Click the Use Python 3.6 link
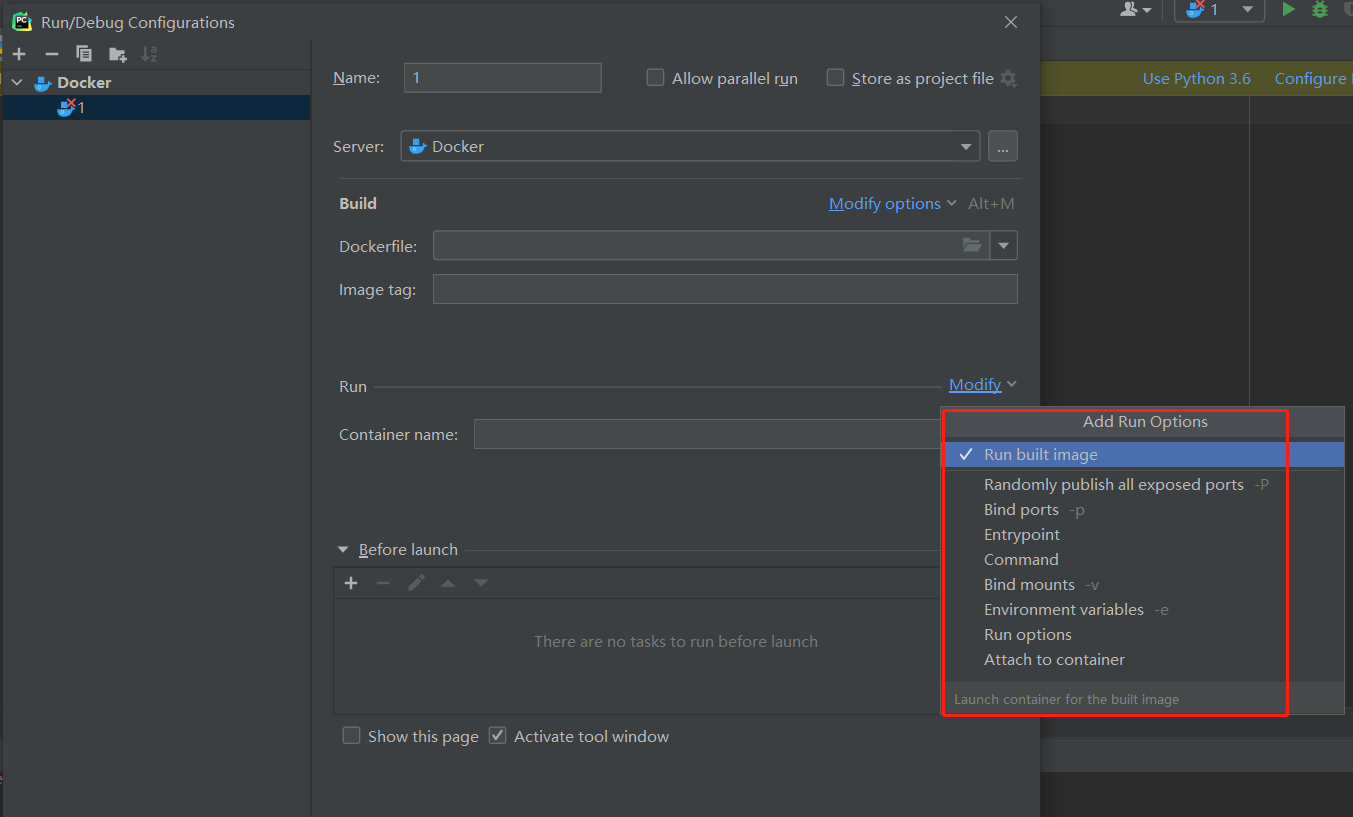Viewport: 1353px width, 817px height. pyautogui.click(x=1196, y=78)
